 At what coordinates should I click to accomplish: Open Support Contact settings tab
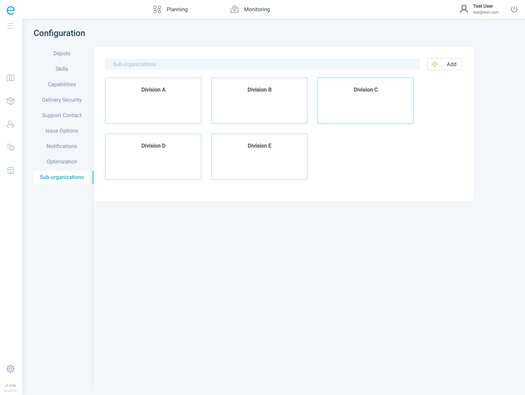[62, 115]
